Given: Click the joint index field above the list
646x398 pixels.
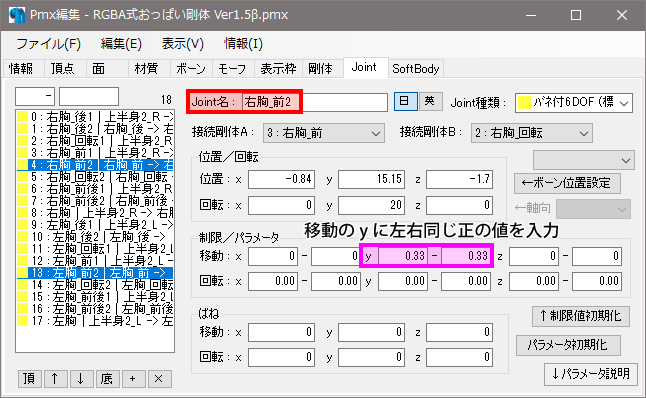Looking at the screenshot, I should (35, 96).
